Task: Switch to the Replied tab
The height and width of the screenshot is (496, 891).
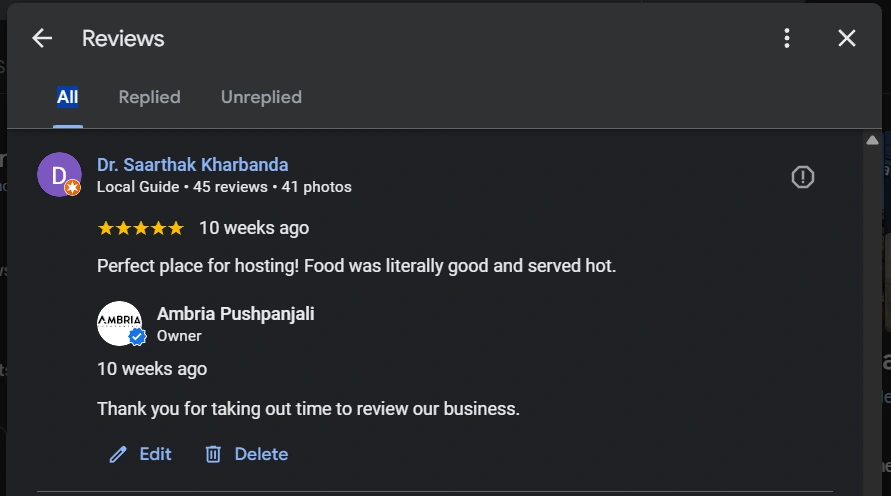Action: [x=149, y=97]
